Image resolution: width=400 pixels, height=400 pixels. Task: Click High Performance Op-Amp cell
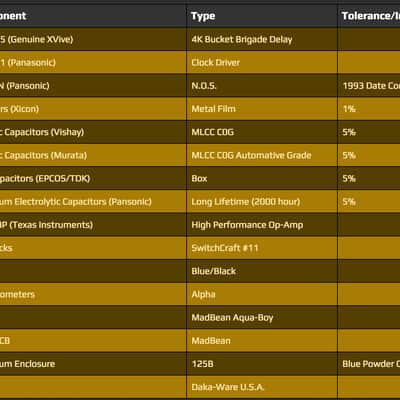click(262, 225)
